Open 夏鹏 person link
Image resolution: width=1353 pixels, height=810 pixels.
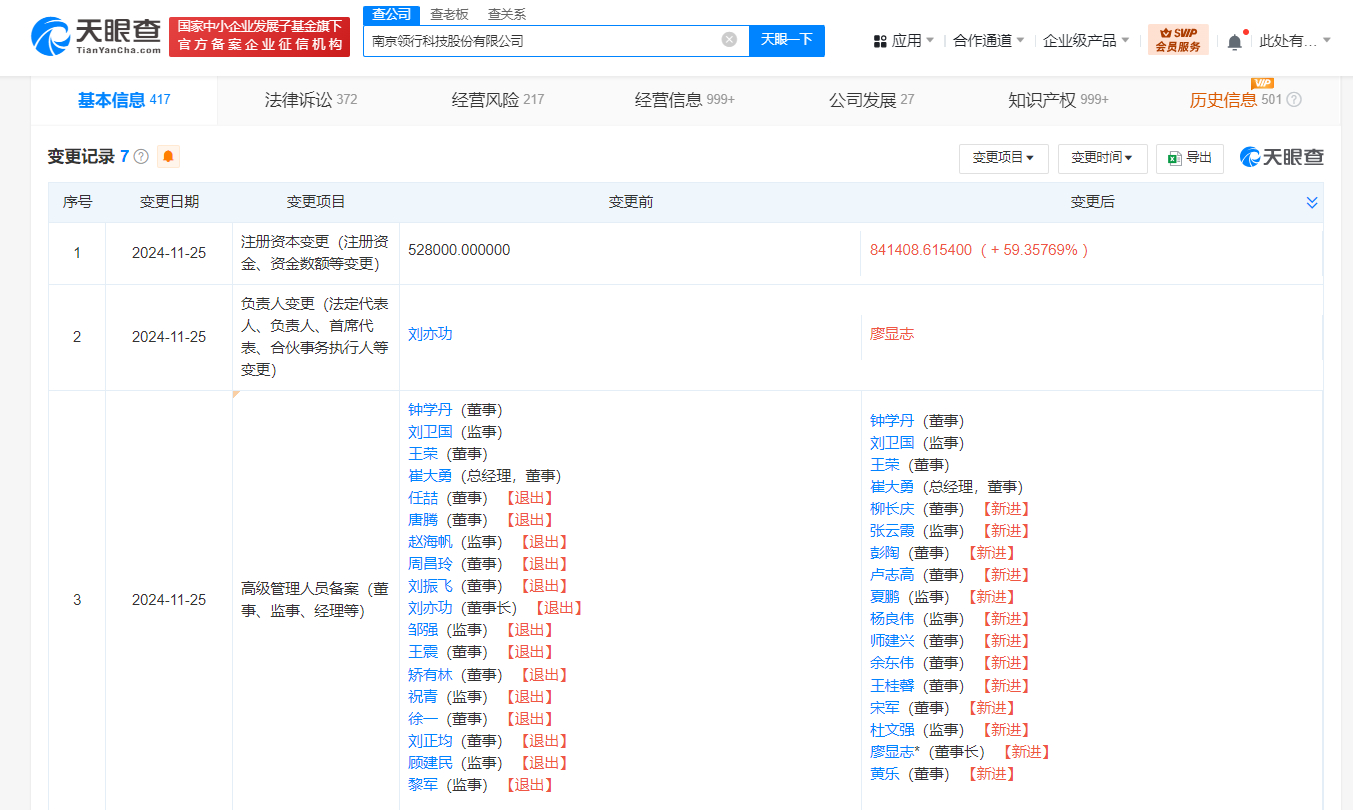885,596
